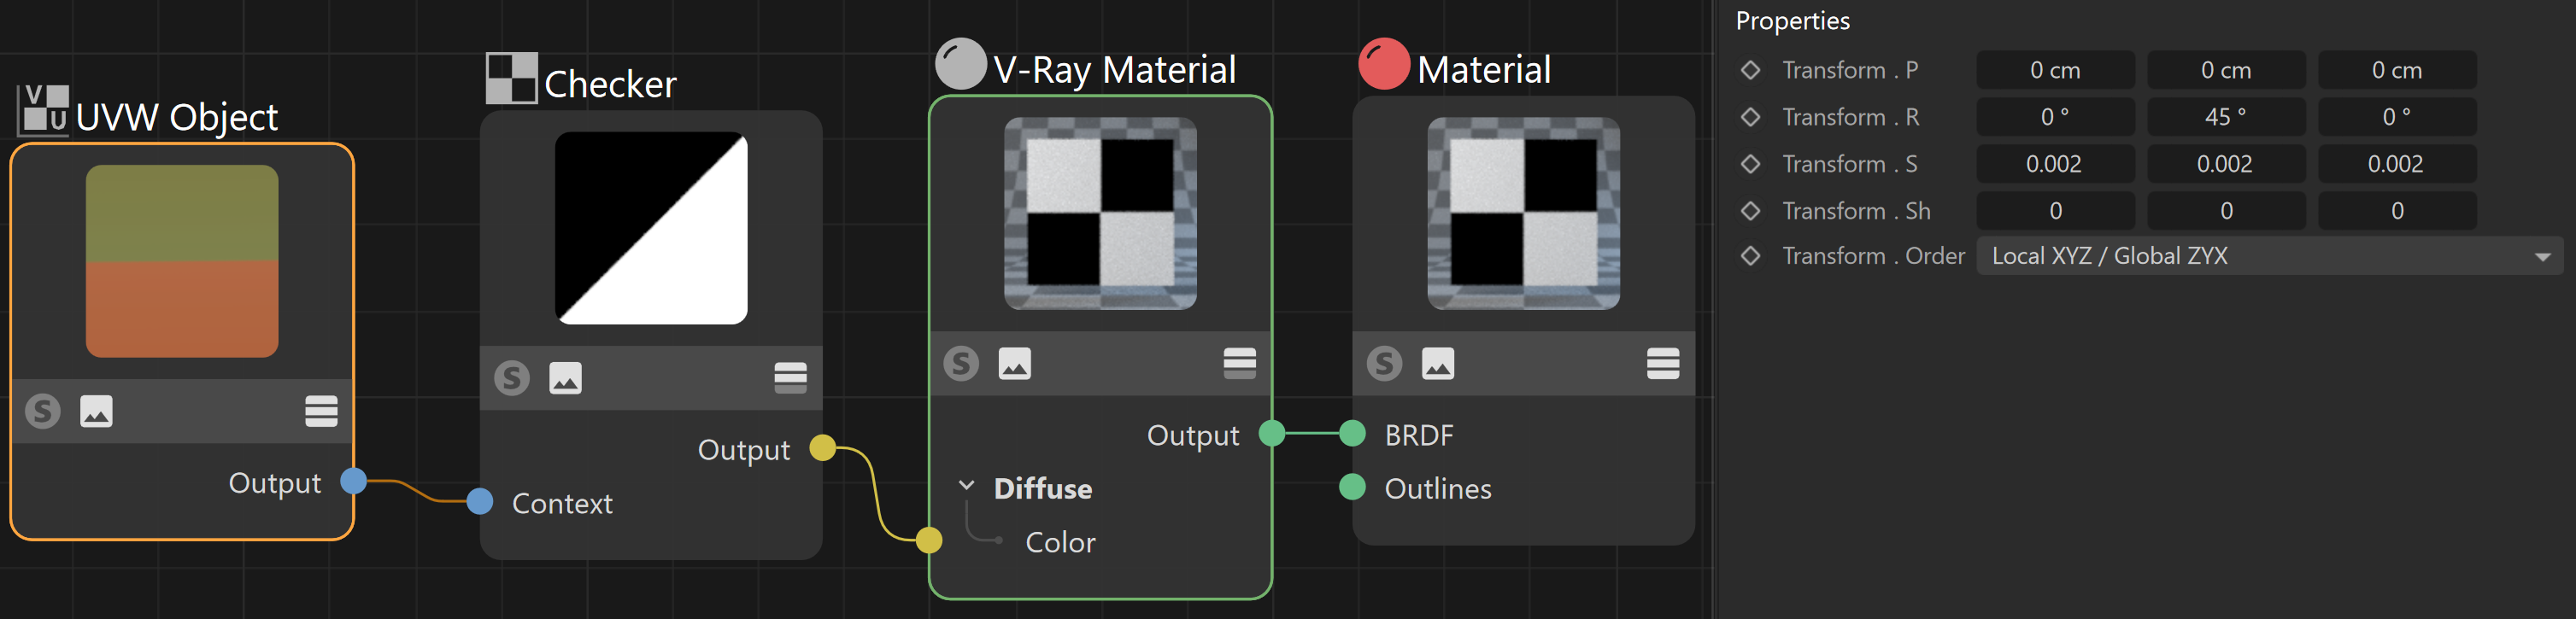The width and height of the screenshot is (2576, 619).
Task: Click the Checker node title icon
Action: click(x=511, y=79)
